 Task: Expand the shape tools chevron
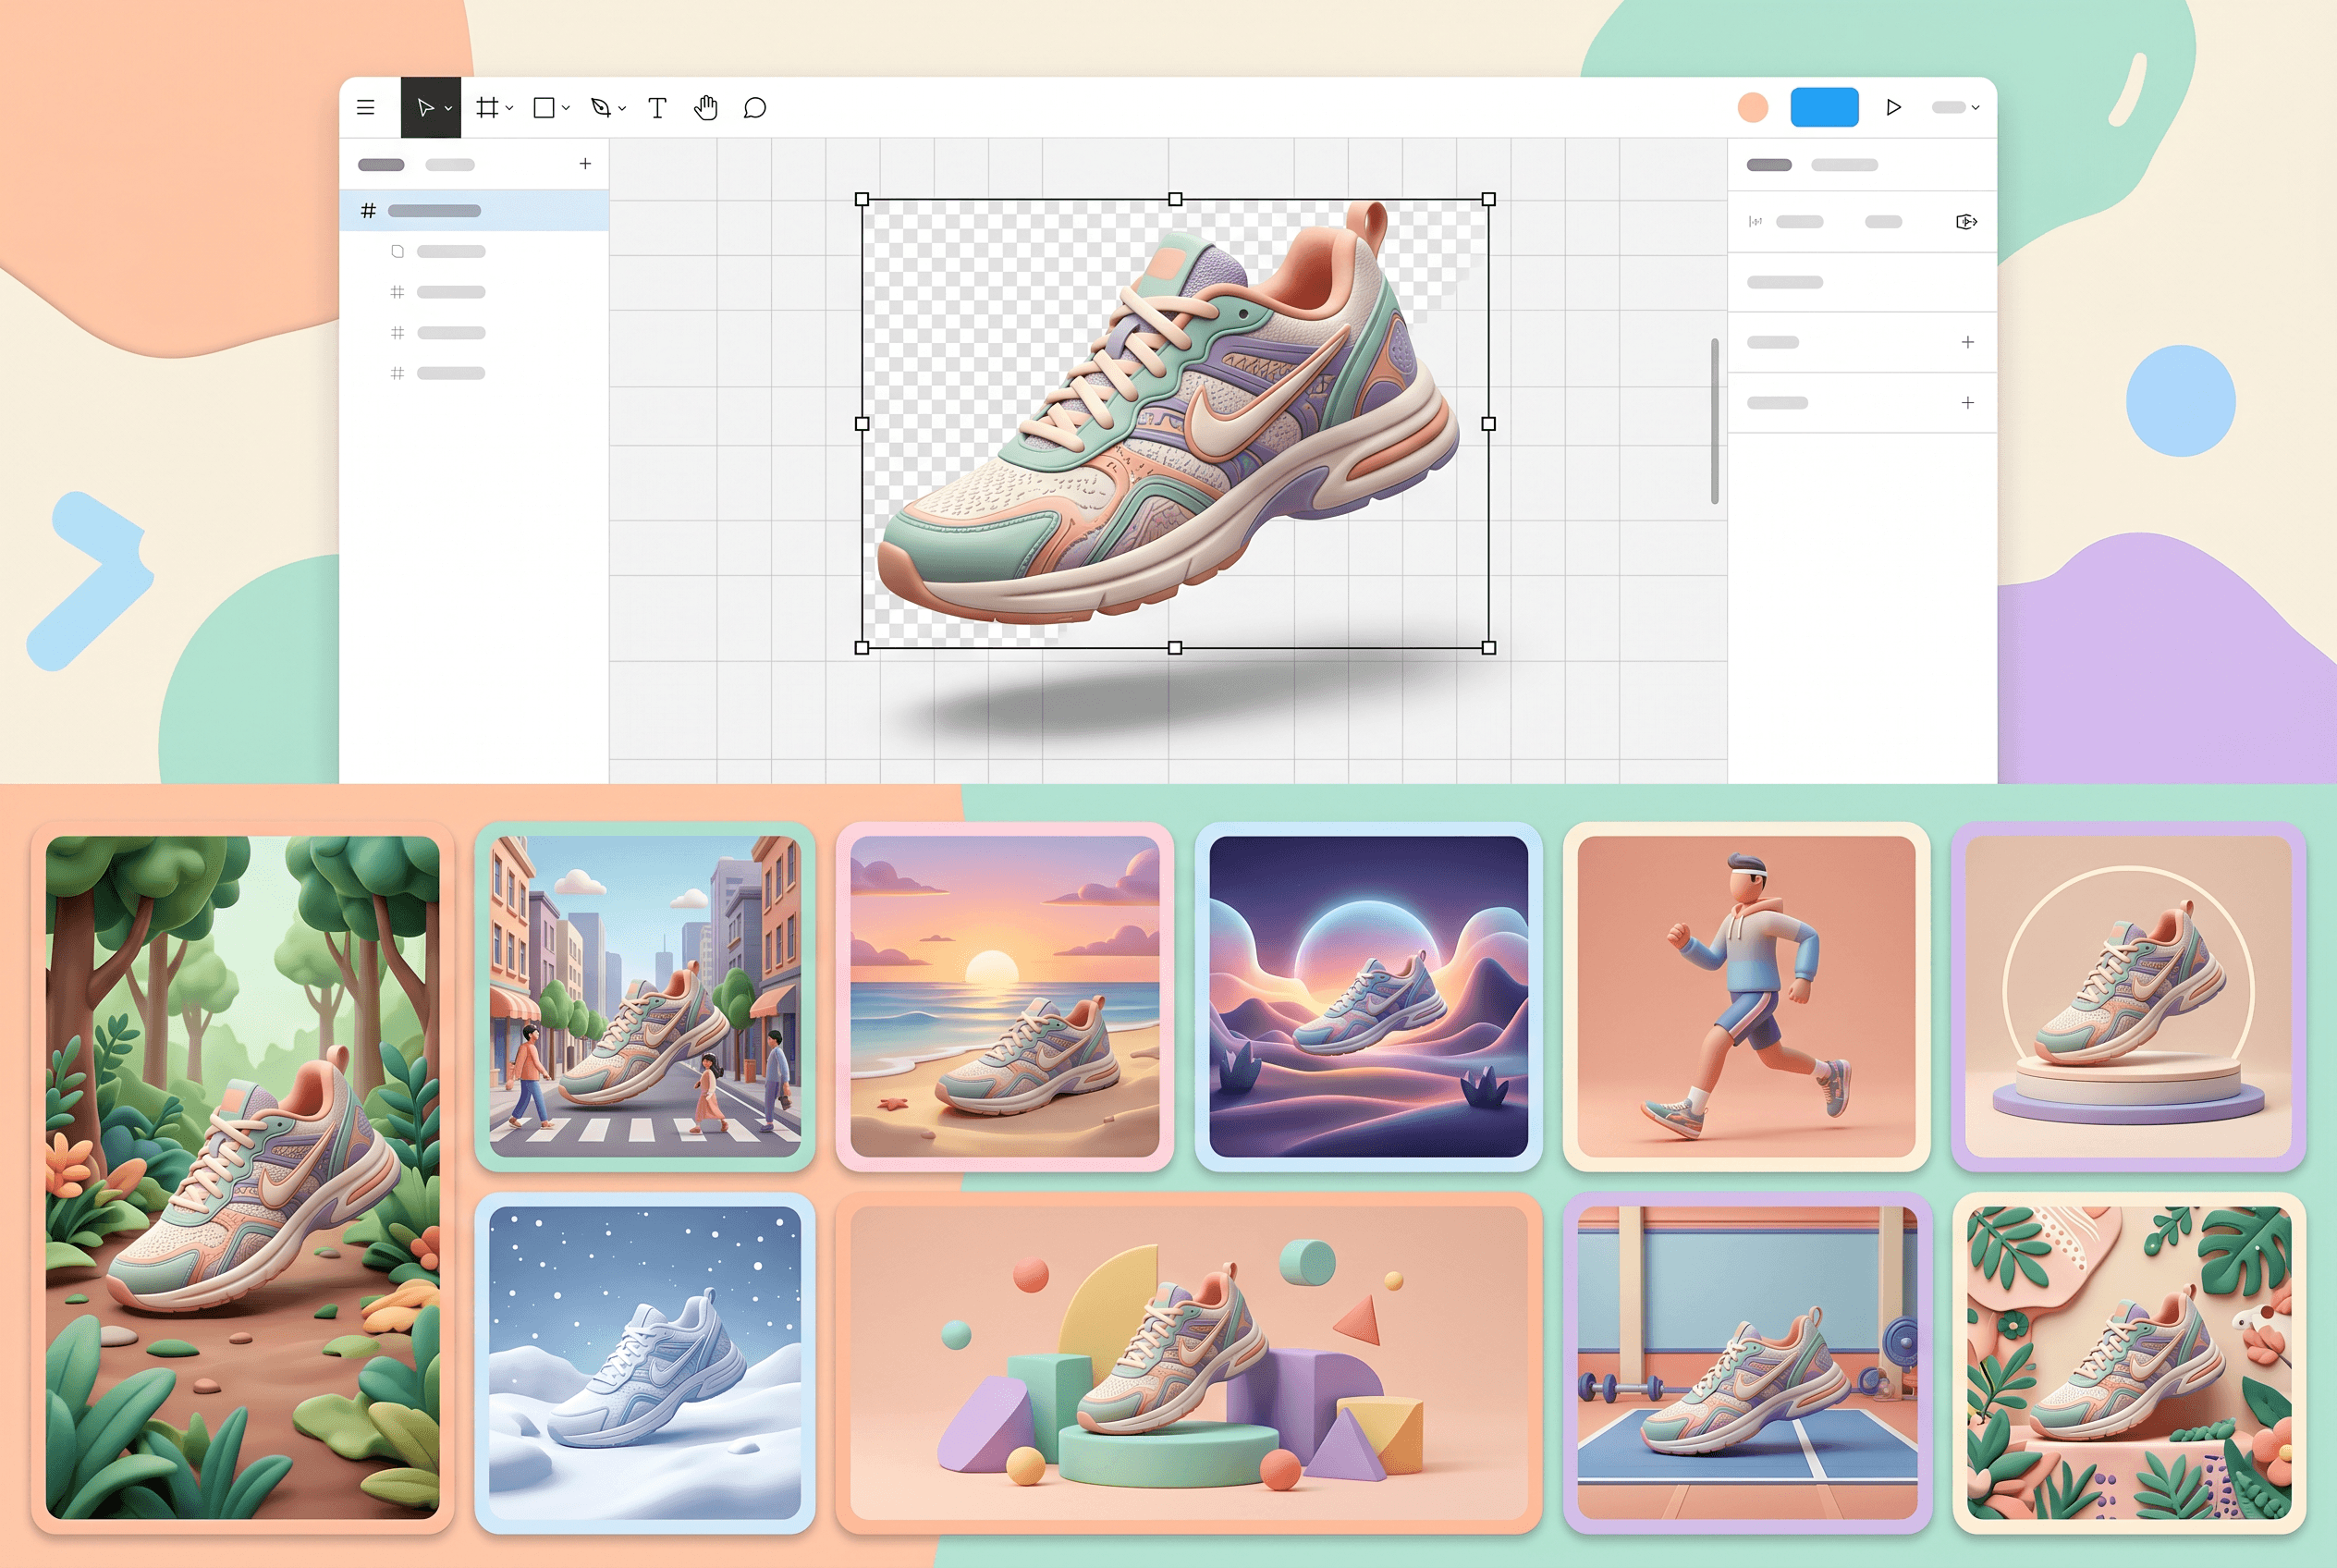click(x=566, y=108)
